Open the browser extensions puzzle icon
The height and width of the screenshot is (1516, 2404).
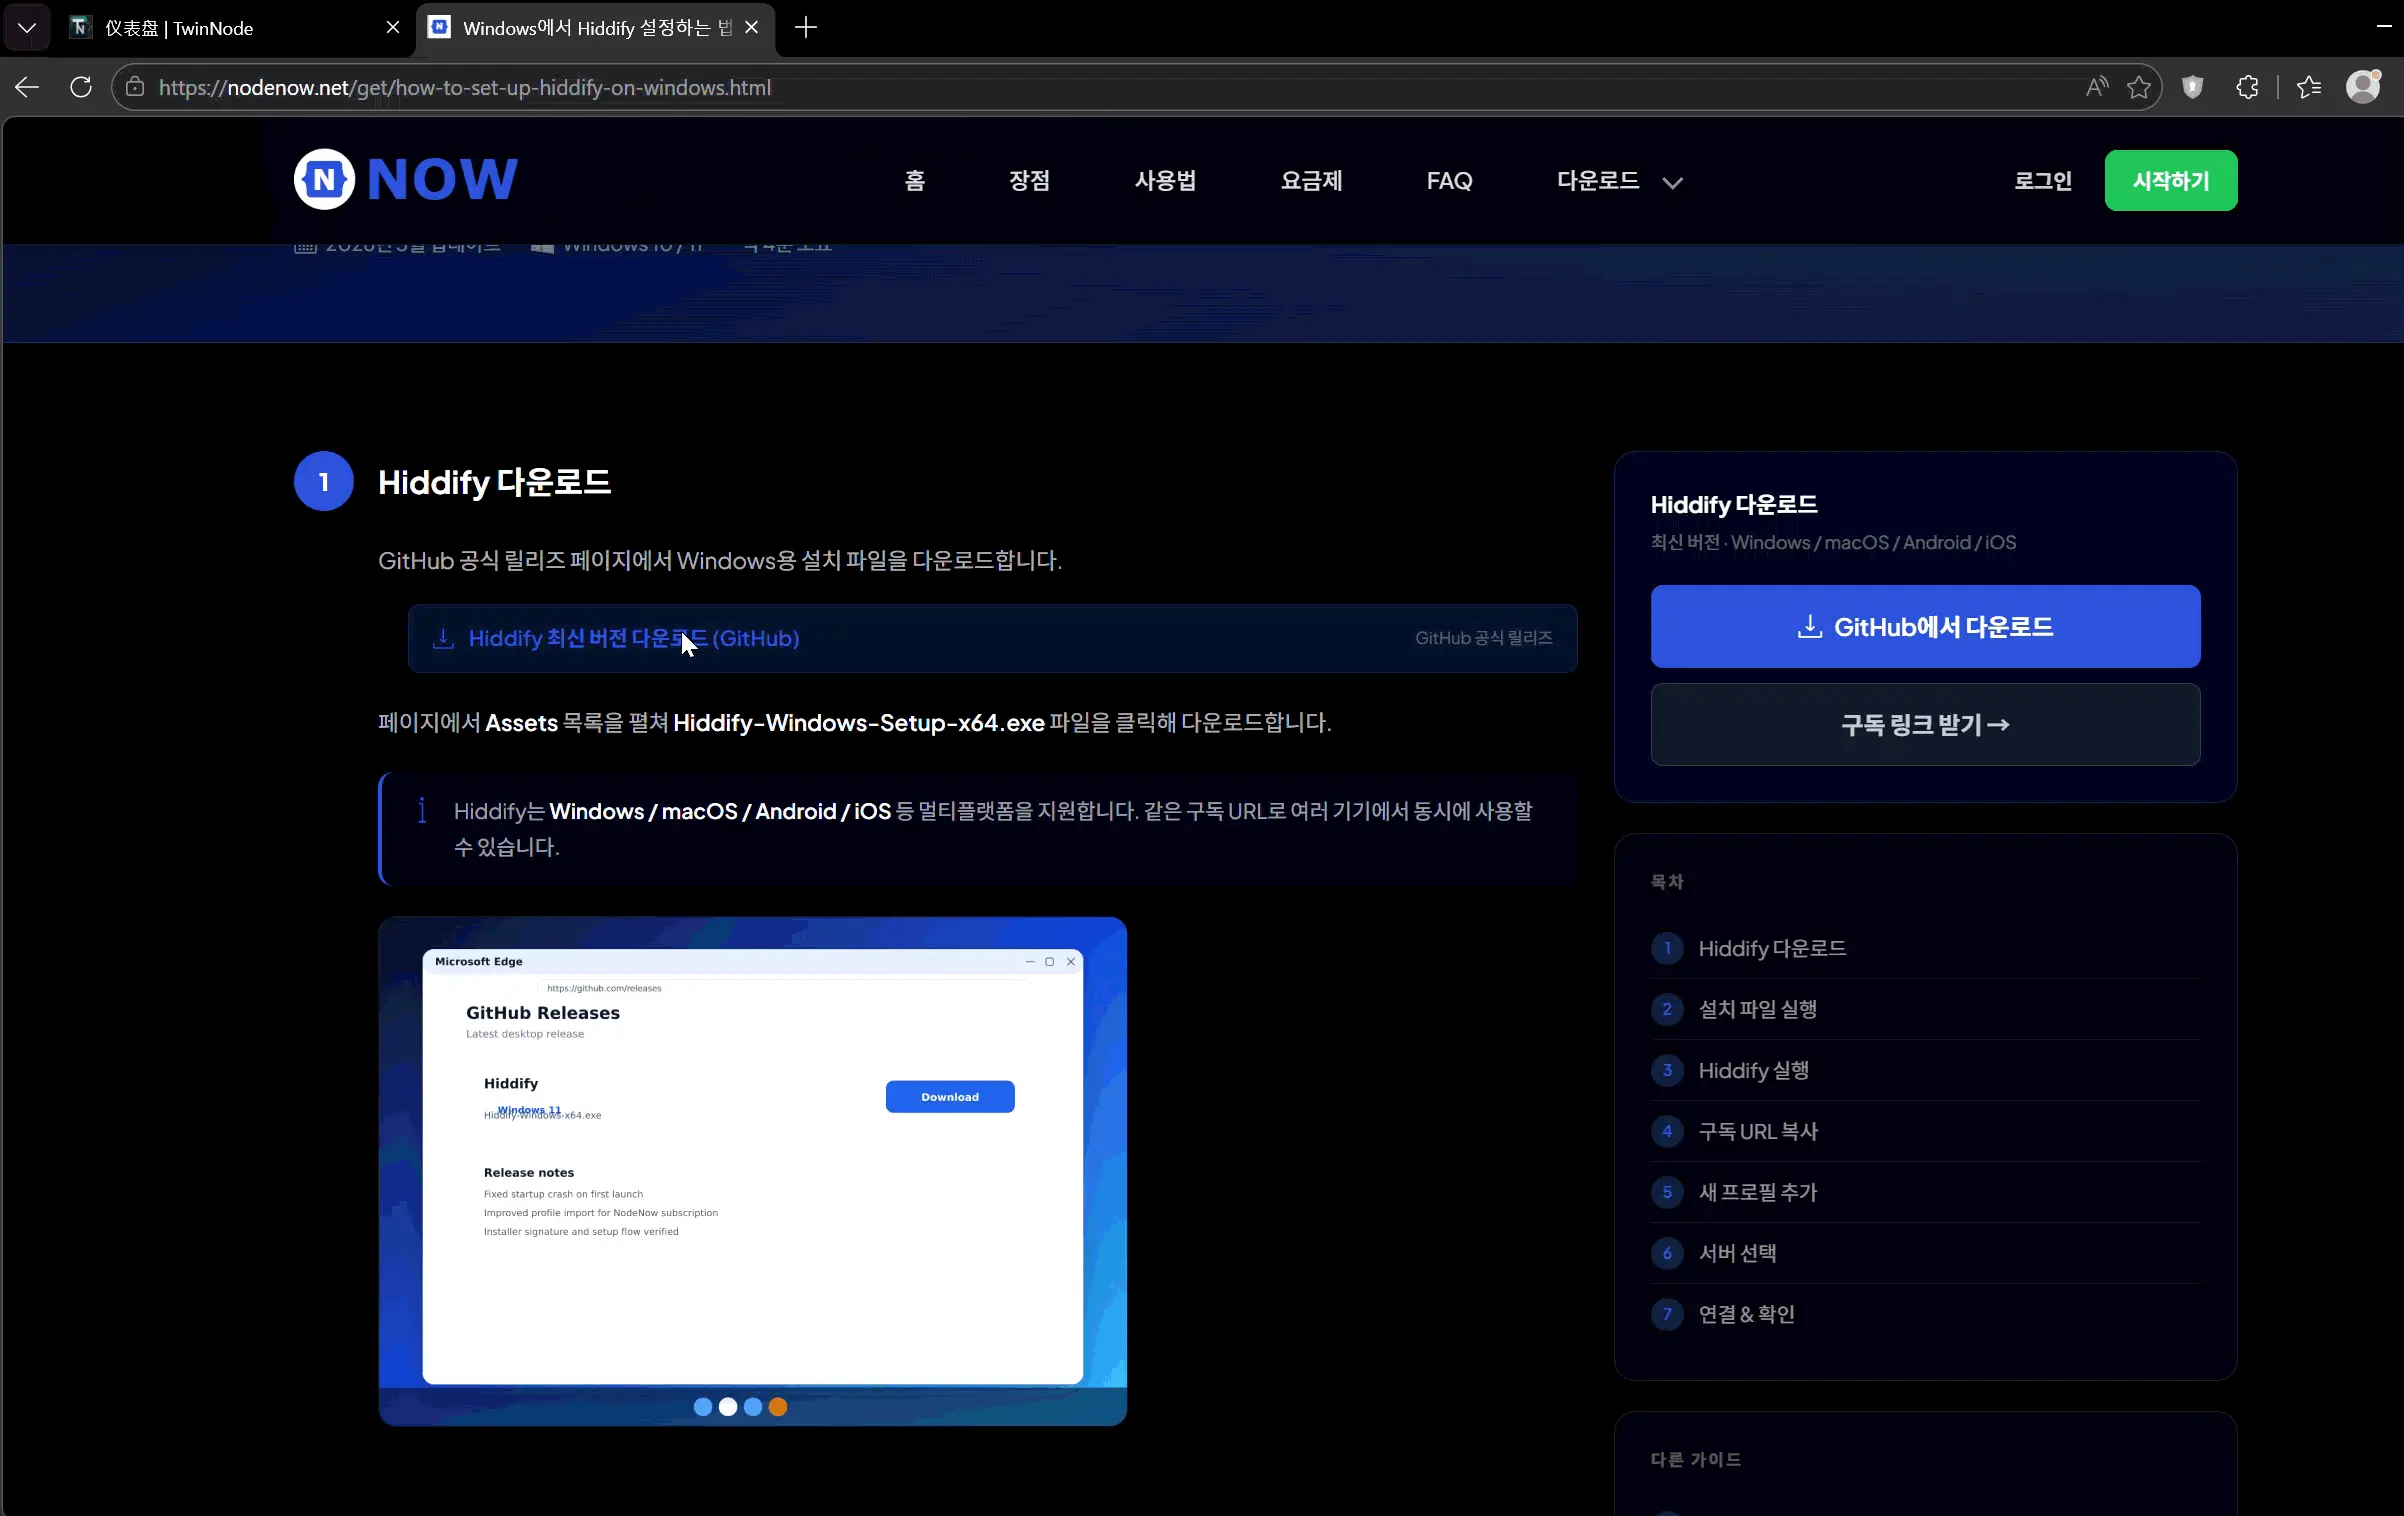pos(2247,87)
